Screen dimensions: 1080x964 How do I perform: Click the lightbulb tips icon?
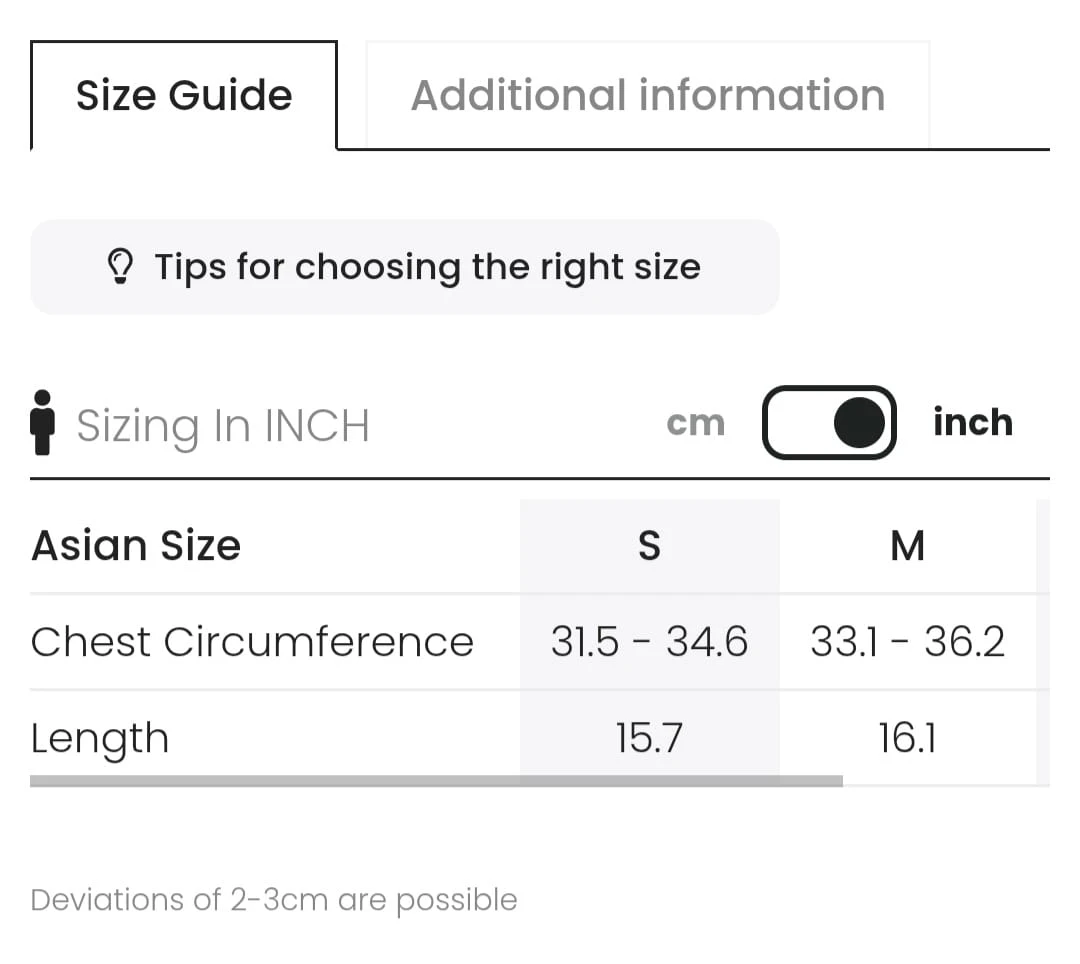(120, 267)
